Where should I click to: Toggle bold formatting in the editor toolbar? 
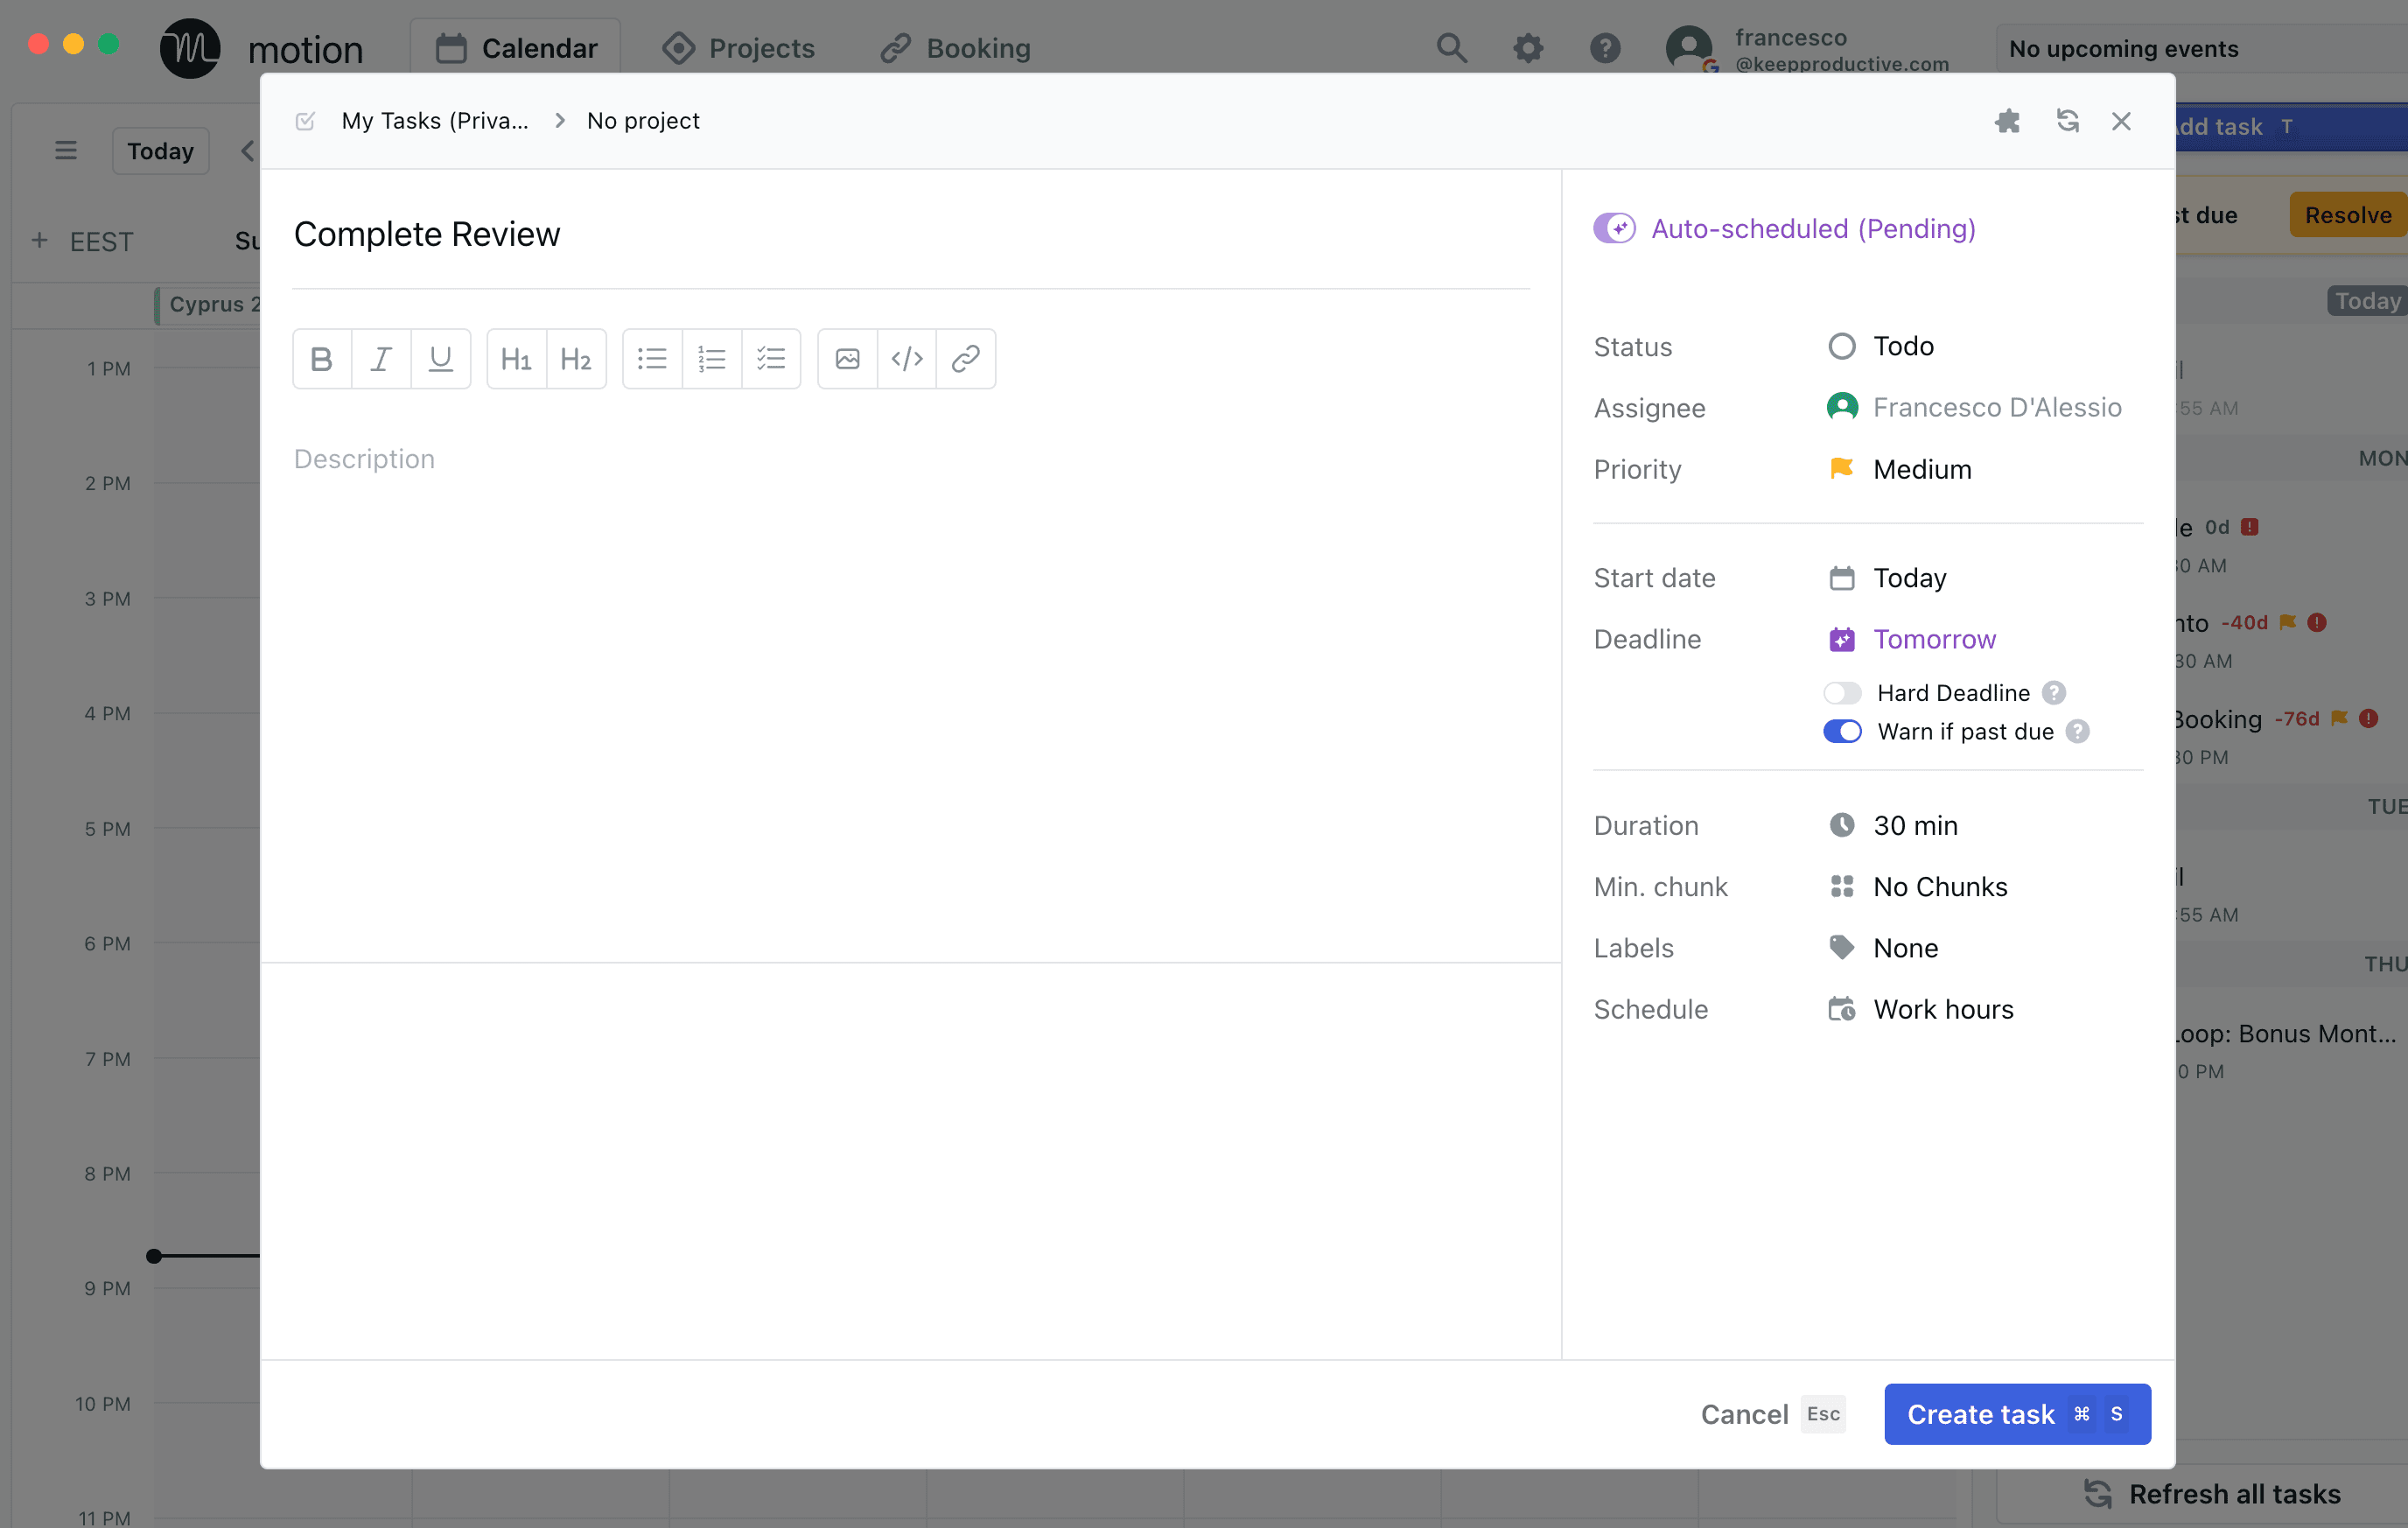[x=321, y=358]
